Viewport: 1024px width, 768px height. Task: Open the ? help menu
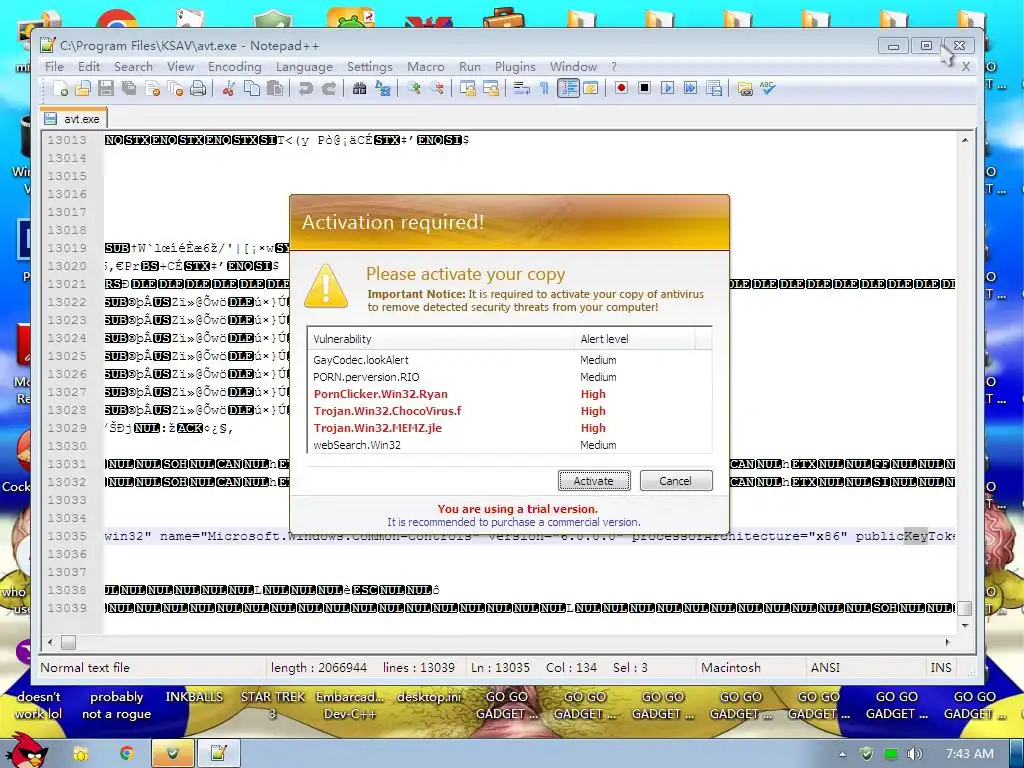[614, 67]
